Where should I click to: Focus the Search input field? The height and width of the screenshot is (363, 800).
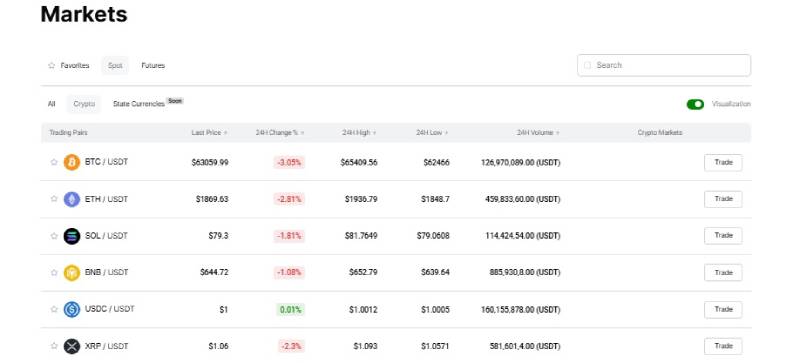click(x=664, y=65)
